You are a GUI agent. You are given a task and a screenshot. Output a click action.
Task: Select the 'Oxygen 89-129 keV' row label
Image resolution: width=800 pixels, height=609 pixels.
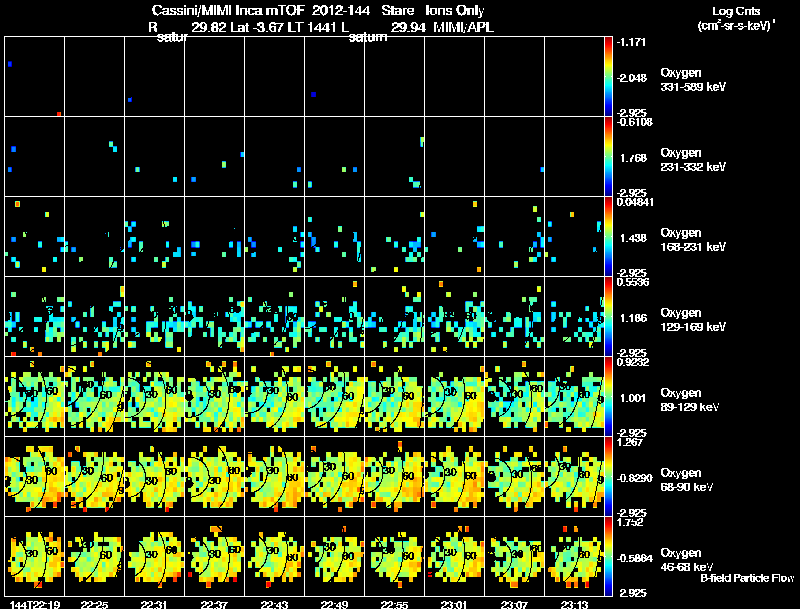[x=690, y=400]
